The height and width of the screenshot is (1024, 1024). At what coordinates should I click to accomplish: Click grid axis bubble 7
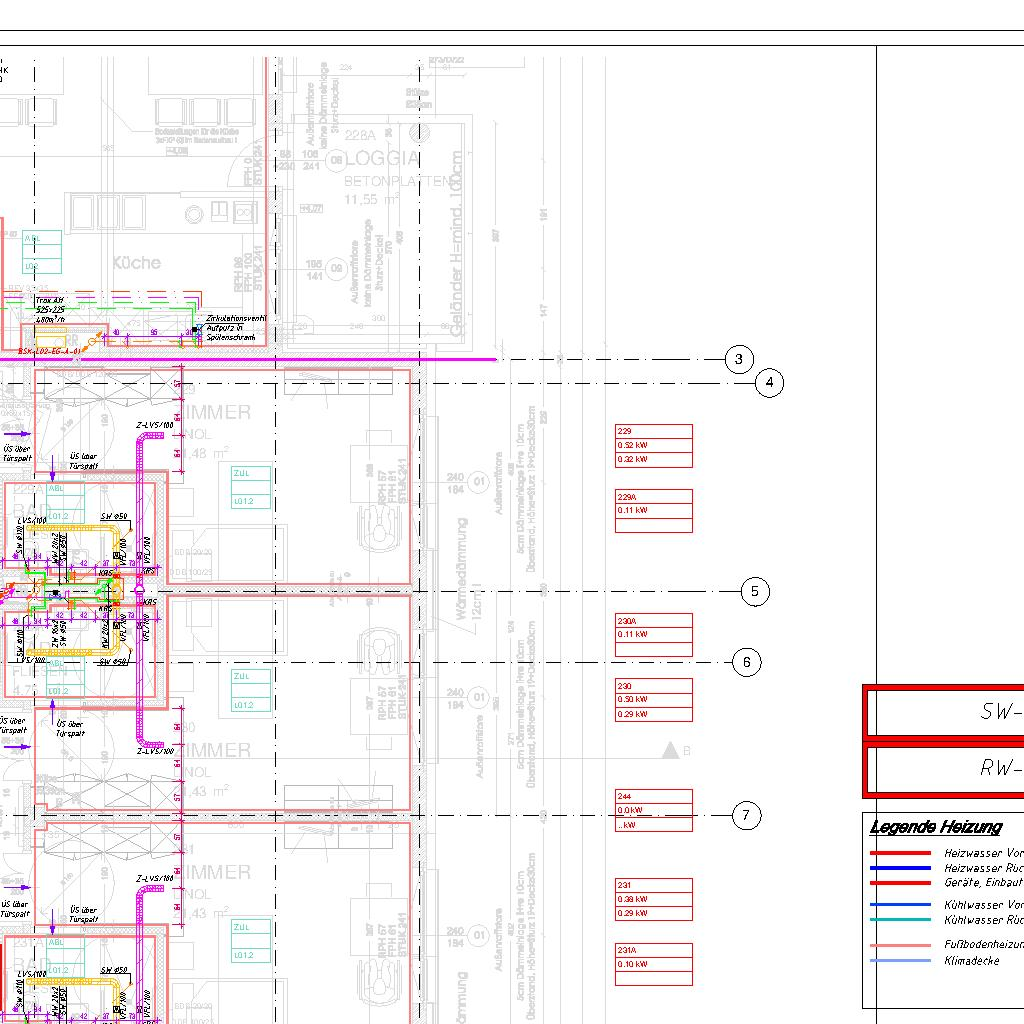pyautogui.click(x=747, y=816)
